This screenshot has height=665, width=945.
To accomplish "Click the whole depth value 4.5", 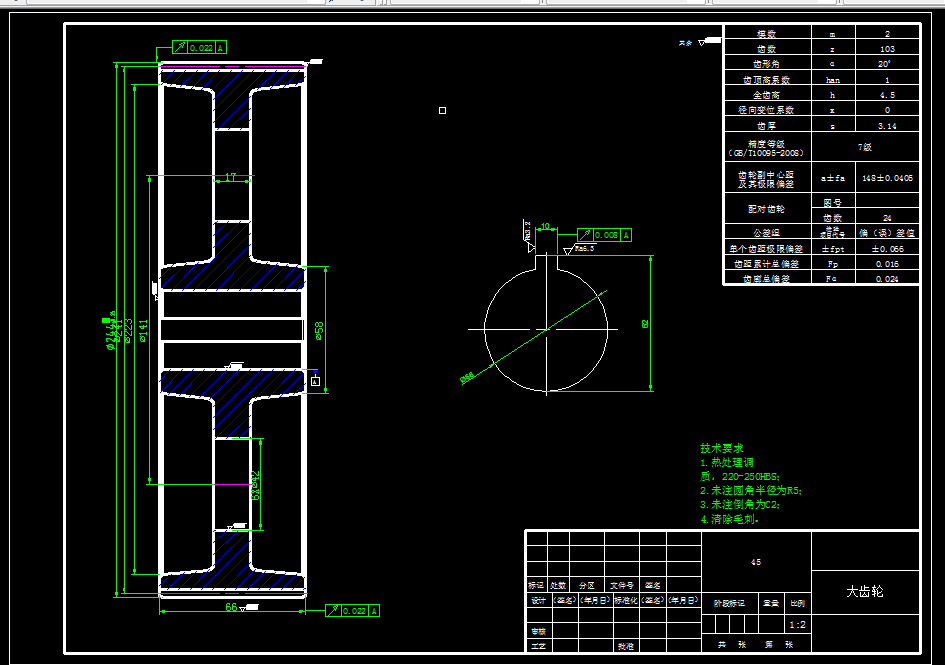I will 887,95.
